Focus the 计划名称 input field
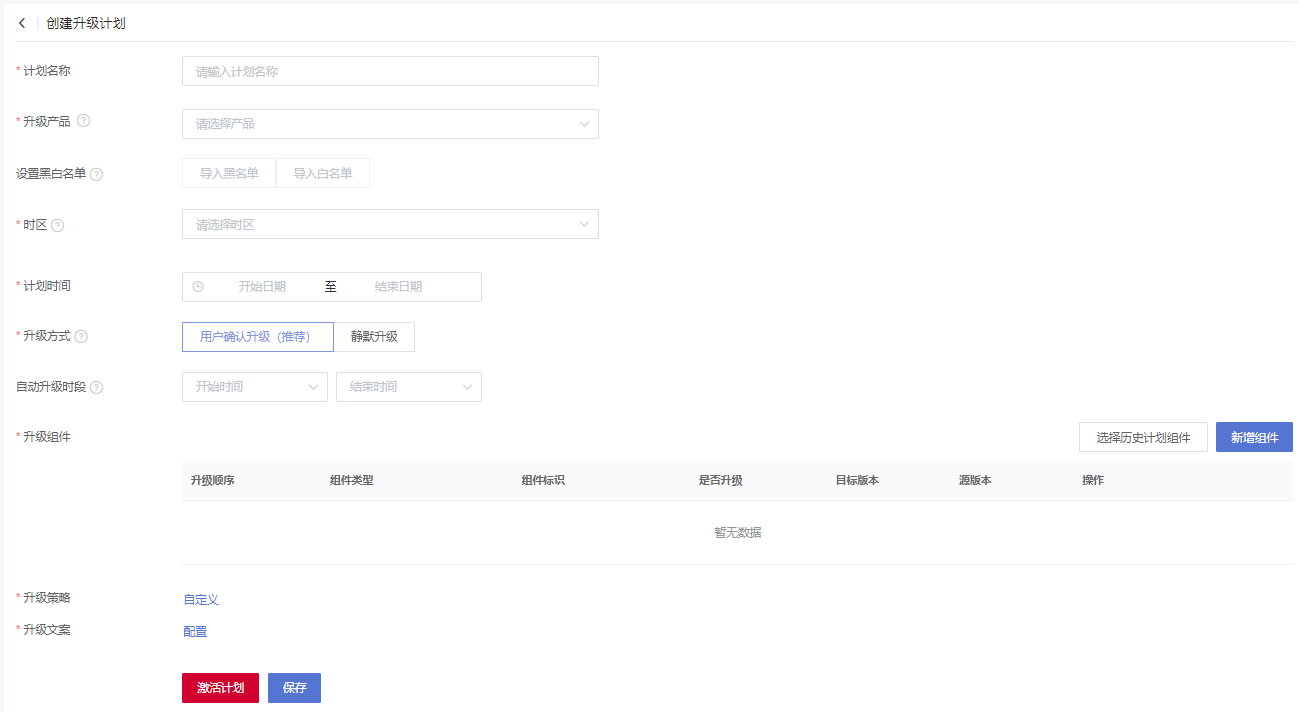Image resolution: width=1299 pixels, height=712 pixels. point(390,71)
